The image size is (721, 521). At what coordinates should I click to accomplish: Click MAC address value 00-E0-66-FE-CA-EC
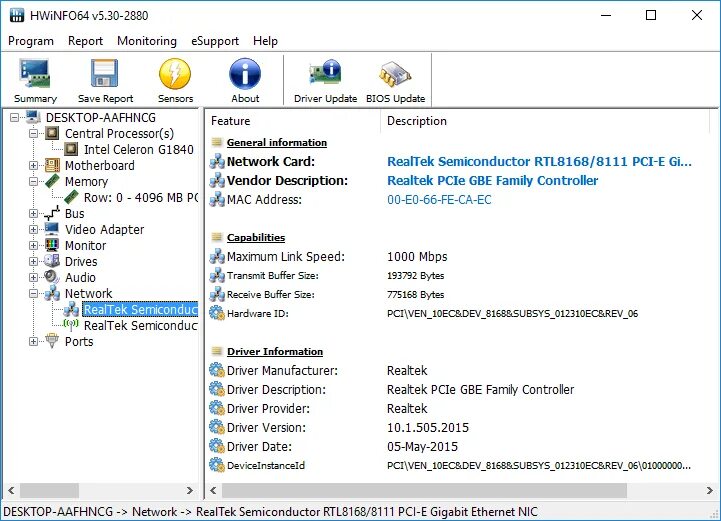tap(439, 200)
